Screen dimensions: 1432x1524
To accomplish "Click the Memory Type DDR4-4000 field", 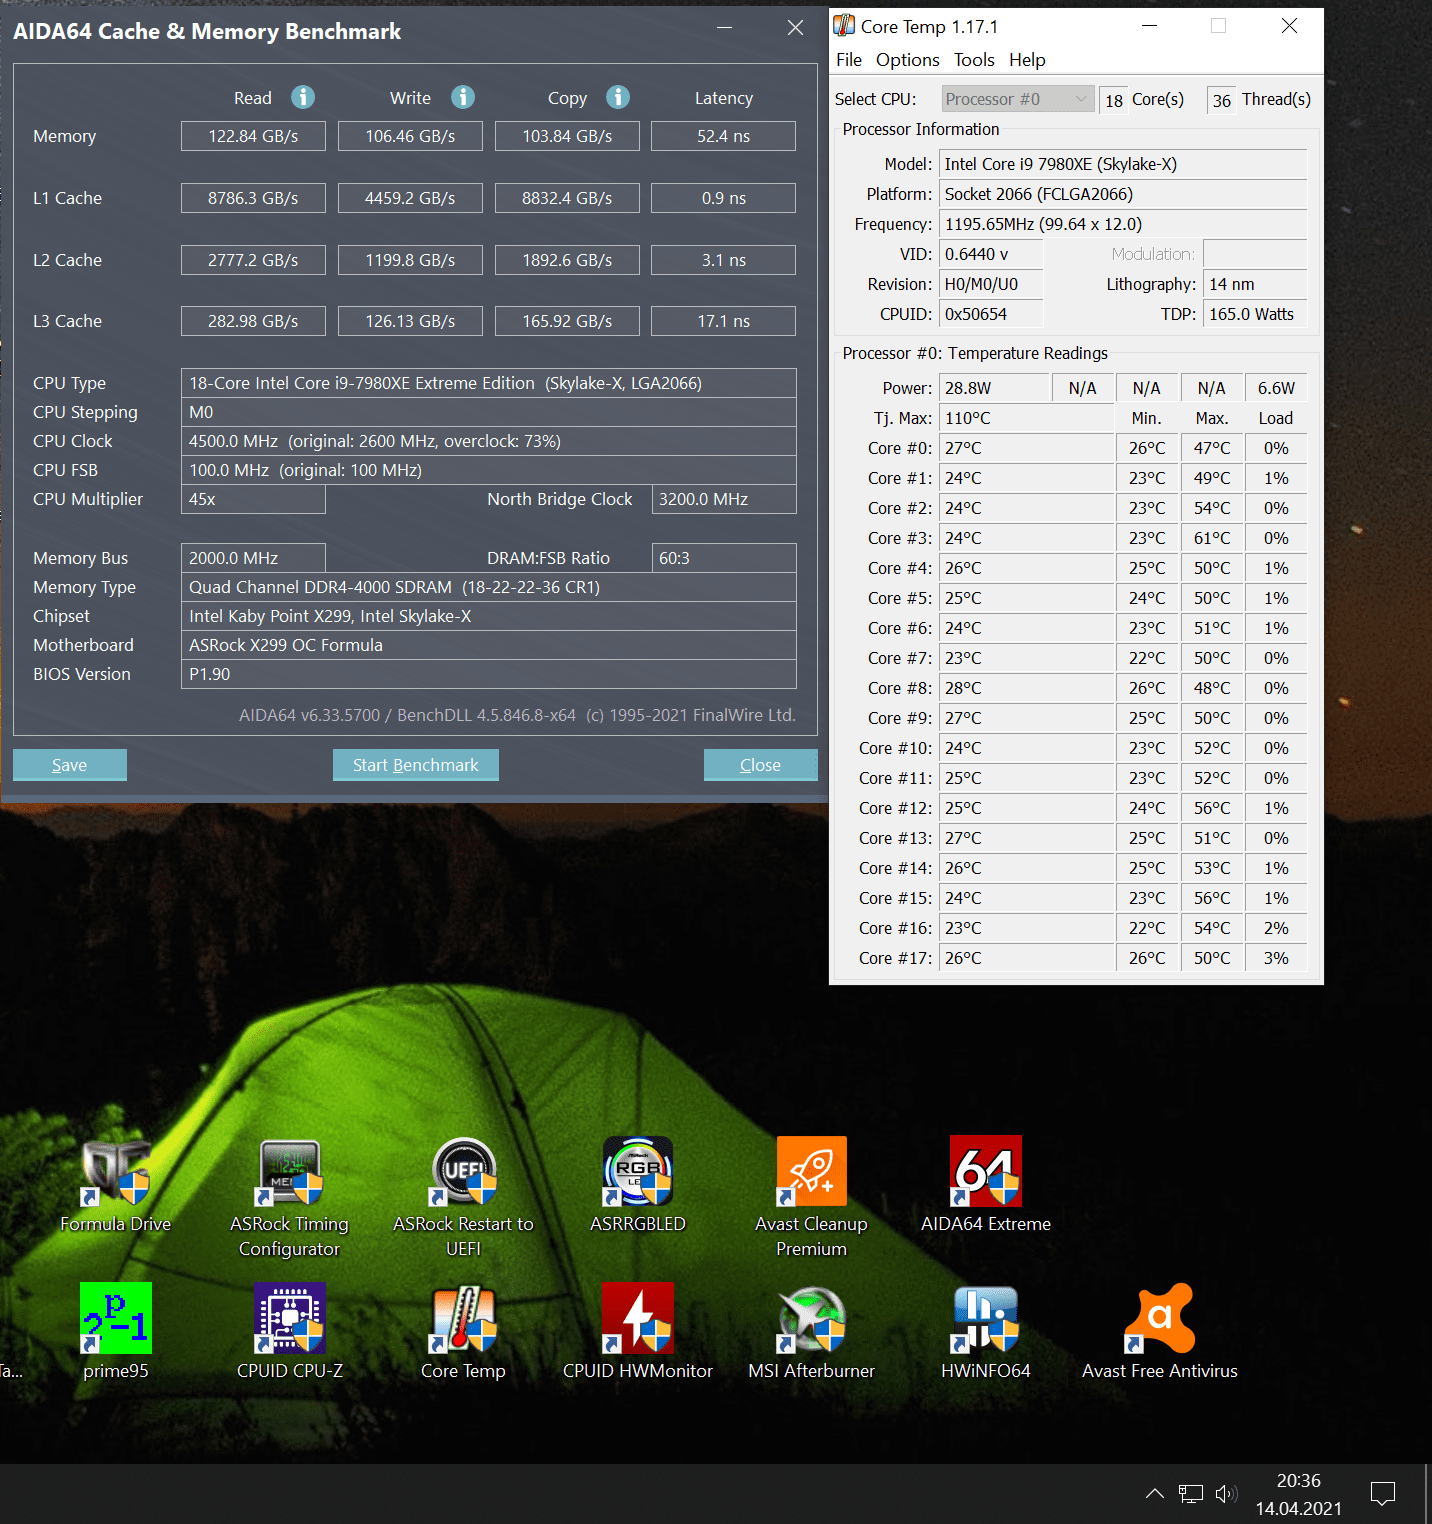I will [489, 587].
